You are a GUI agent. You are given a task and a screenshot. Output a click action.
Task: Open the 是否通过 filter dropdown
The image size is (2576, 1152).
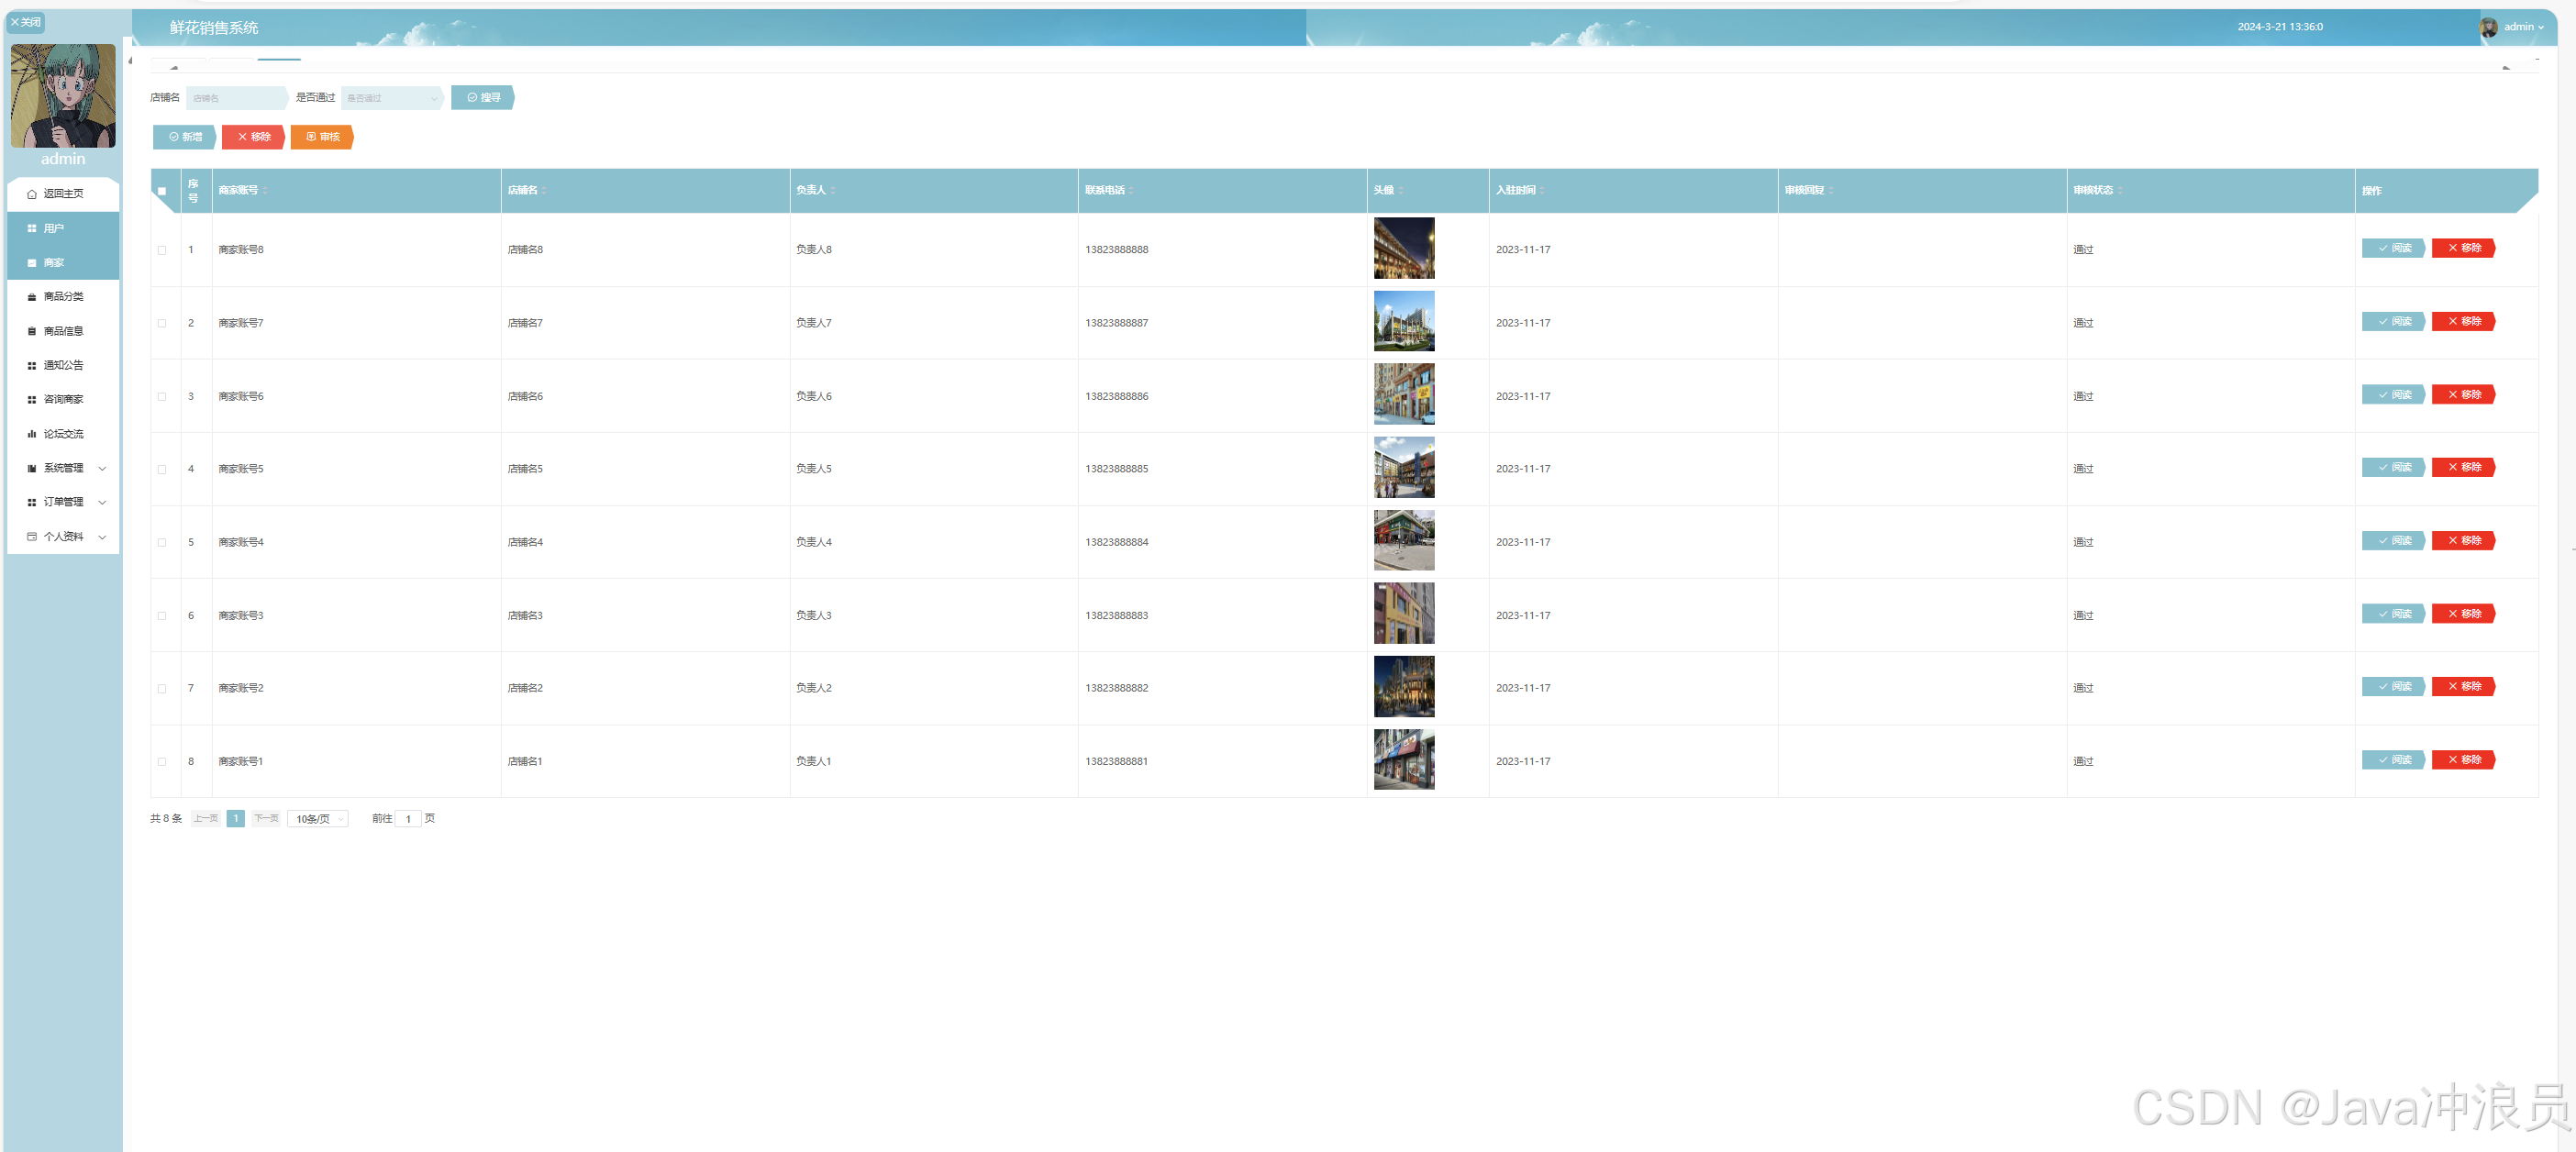click(391, 98)
